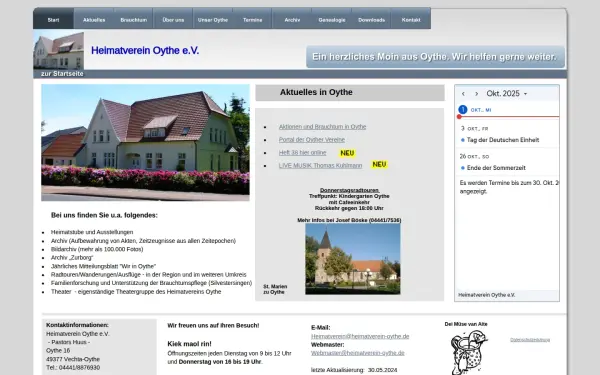Open 'Ende der Sommerzeit' calendar event
This screenshot has width=600, height=375.
pyautogui.click(x=496, y=168)
